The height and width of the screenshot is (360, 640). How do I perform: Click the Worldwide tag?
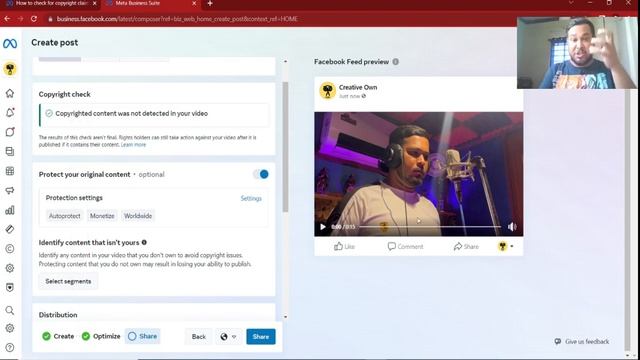tap(138, 216)
